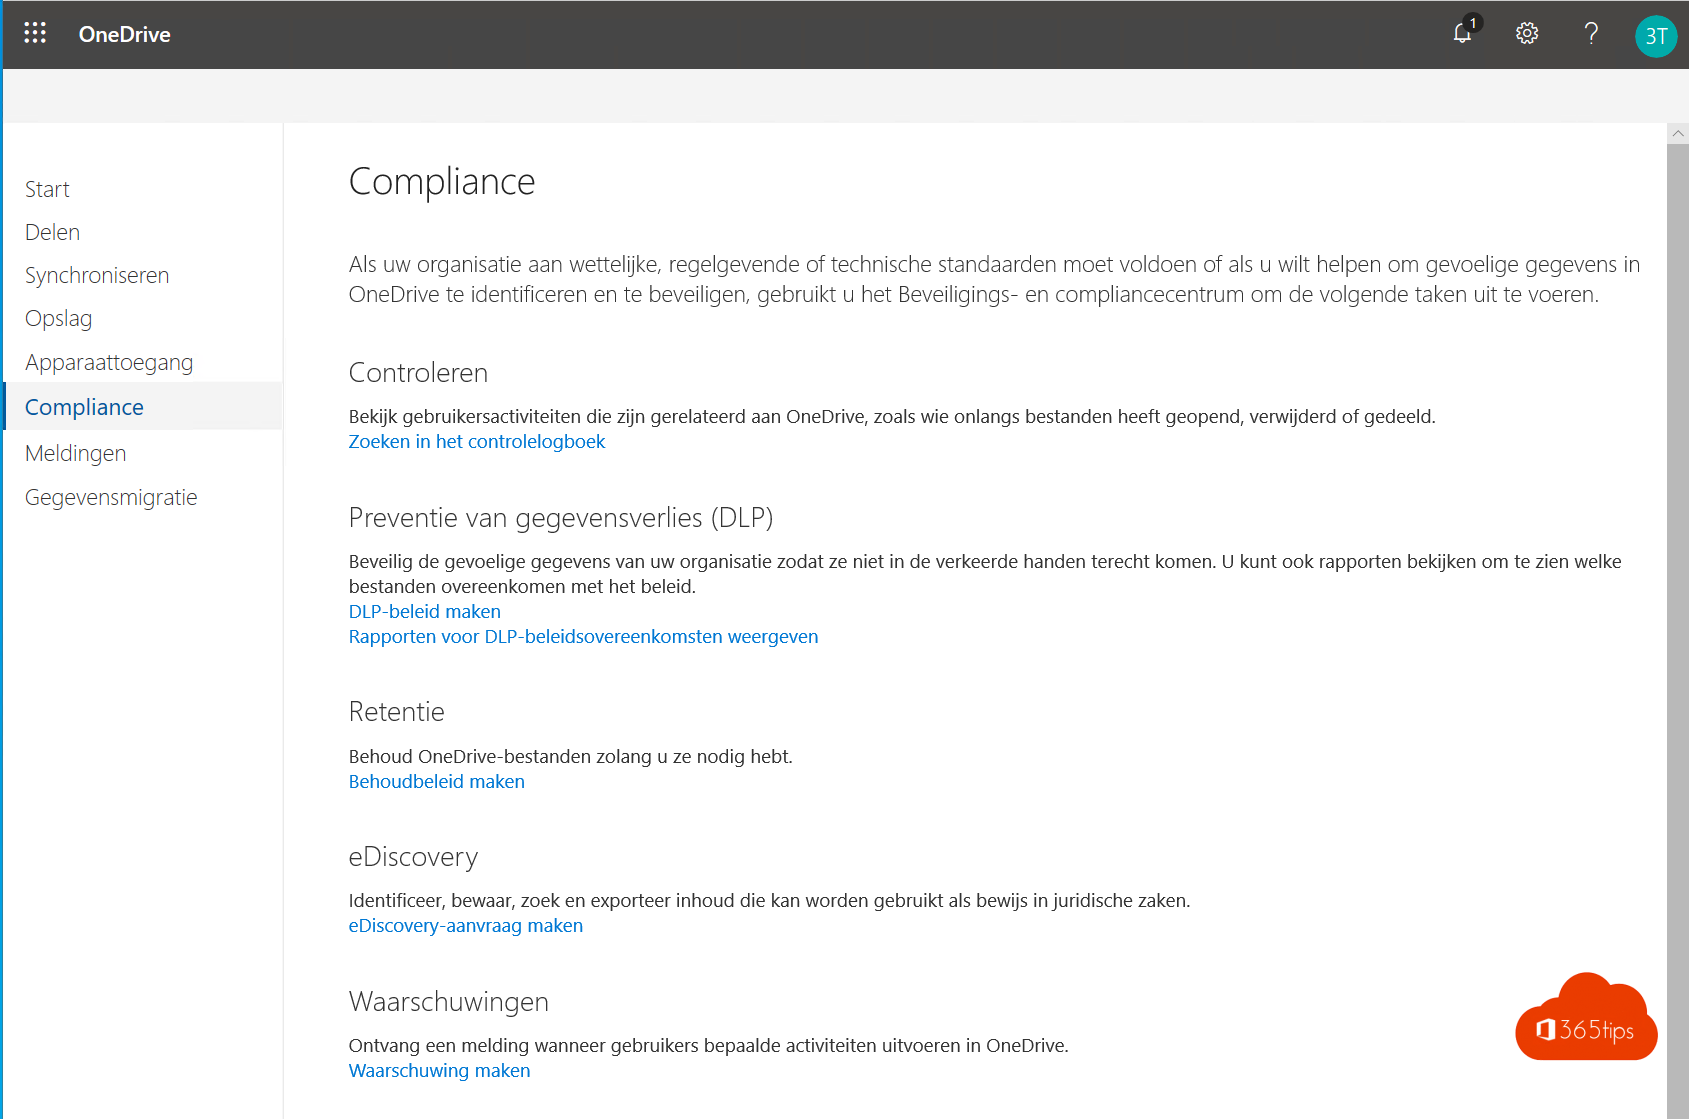Open the settings gear icon
This screenshot has width=1689, height=1119.
pos(1527,33)
